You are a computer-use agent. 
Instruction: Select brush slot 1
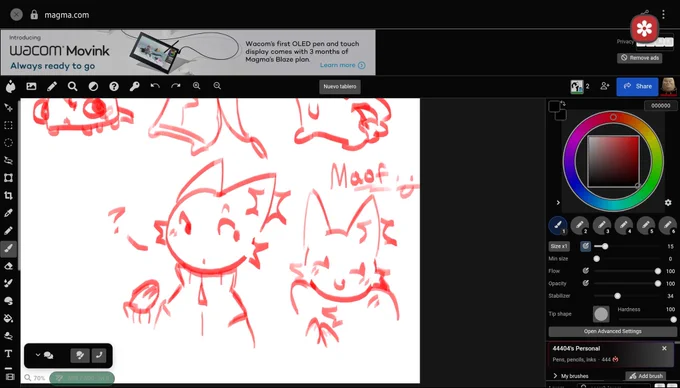point(558,225)
